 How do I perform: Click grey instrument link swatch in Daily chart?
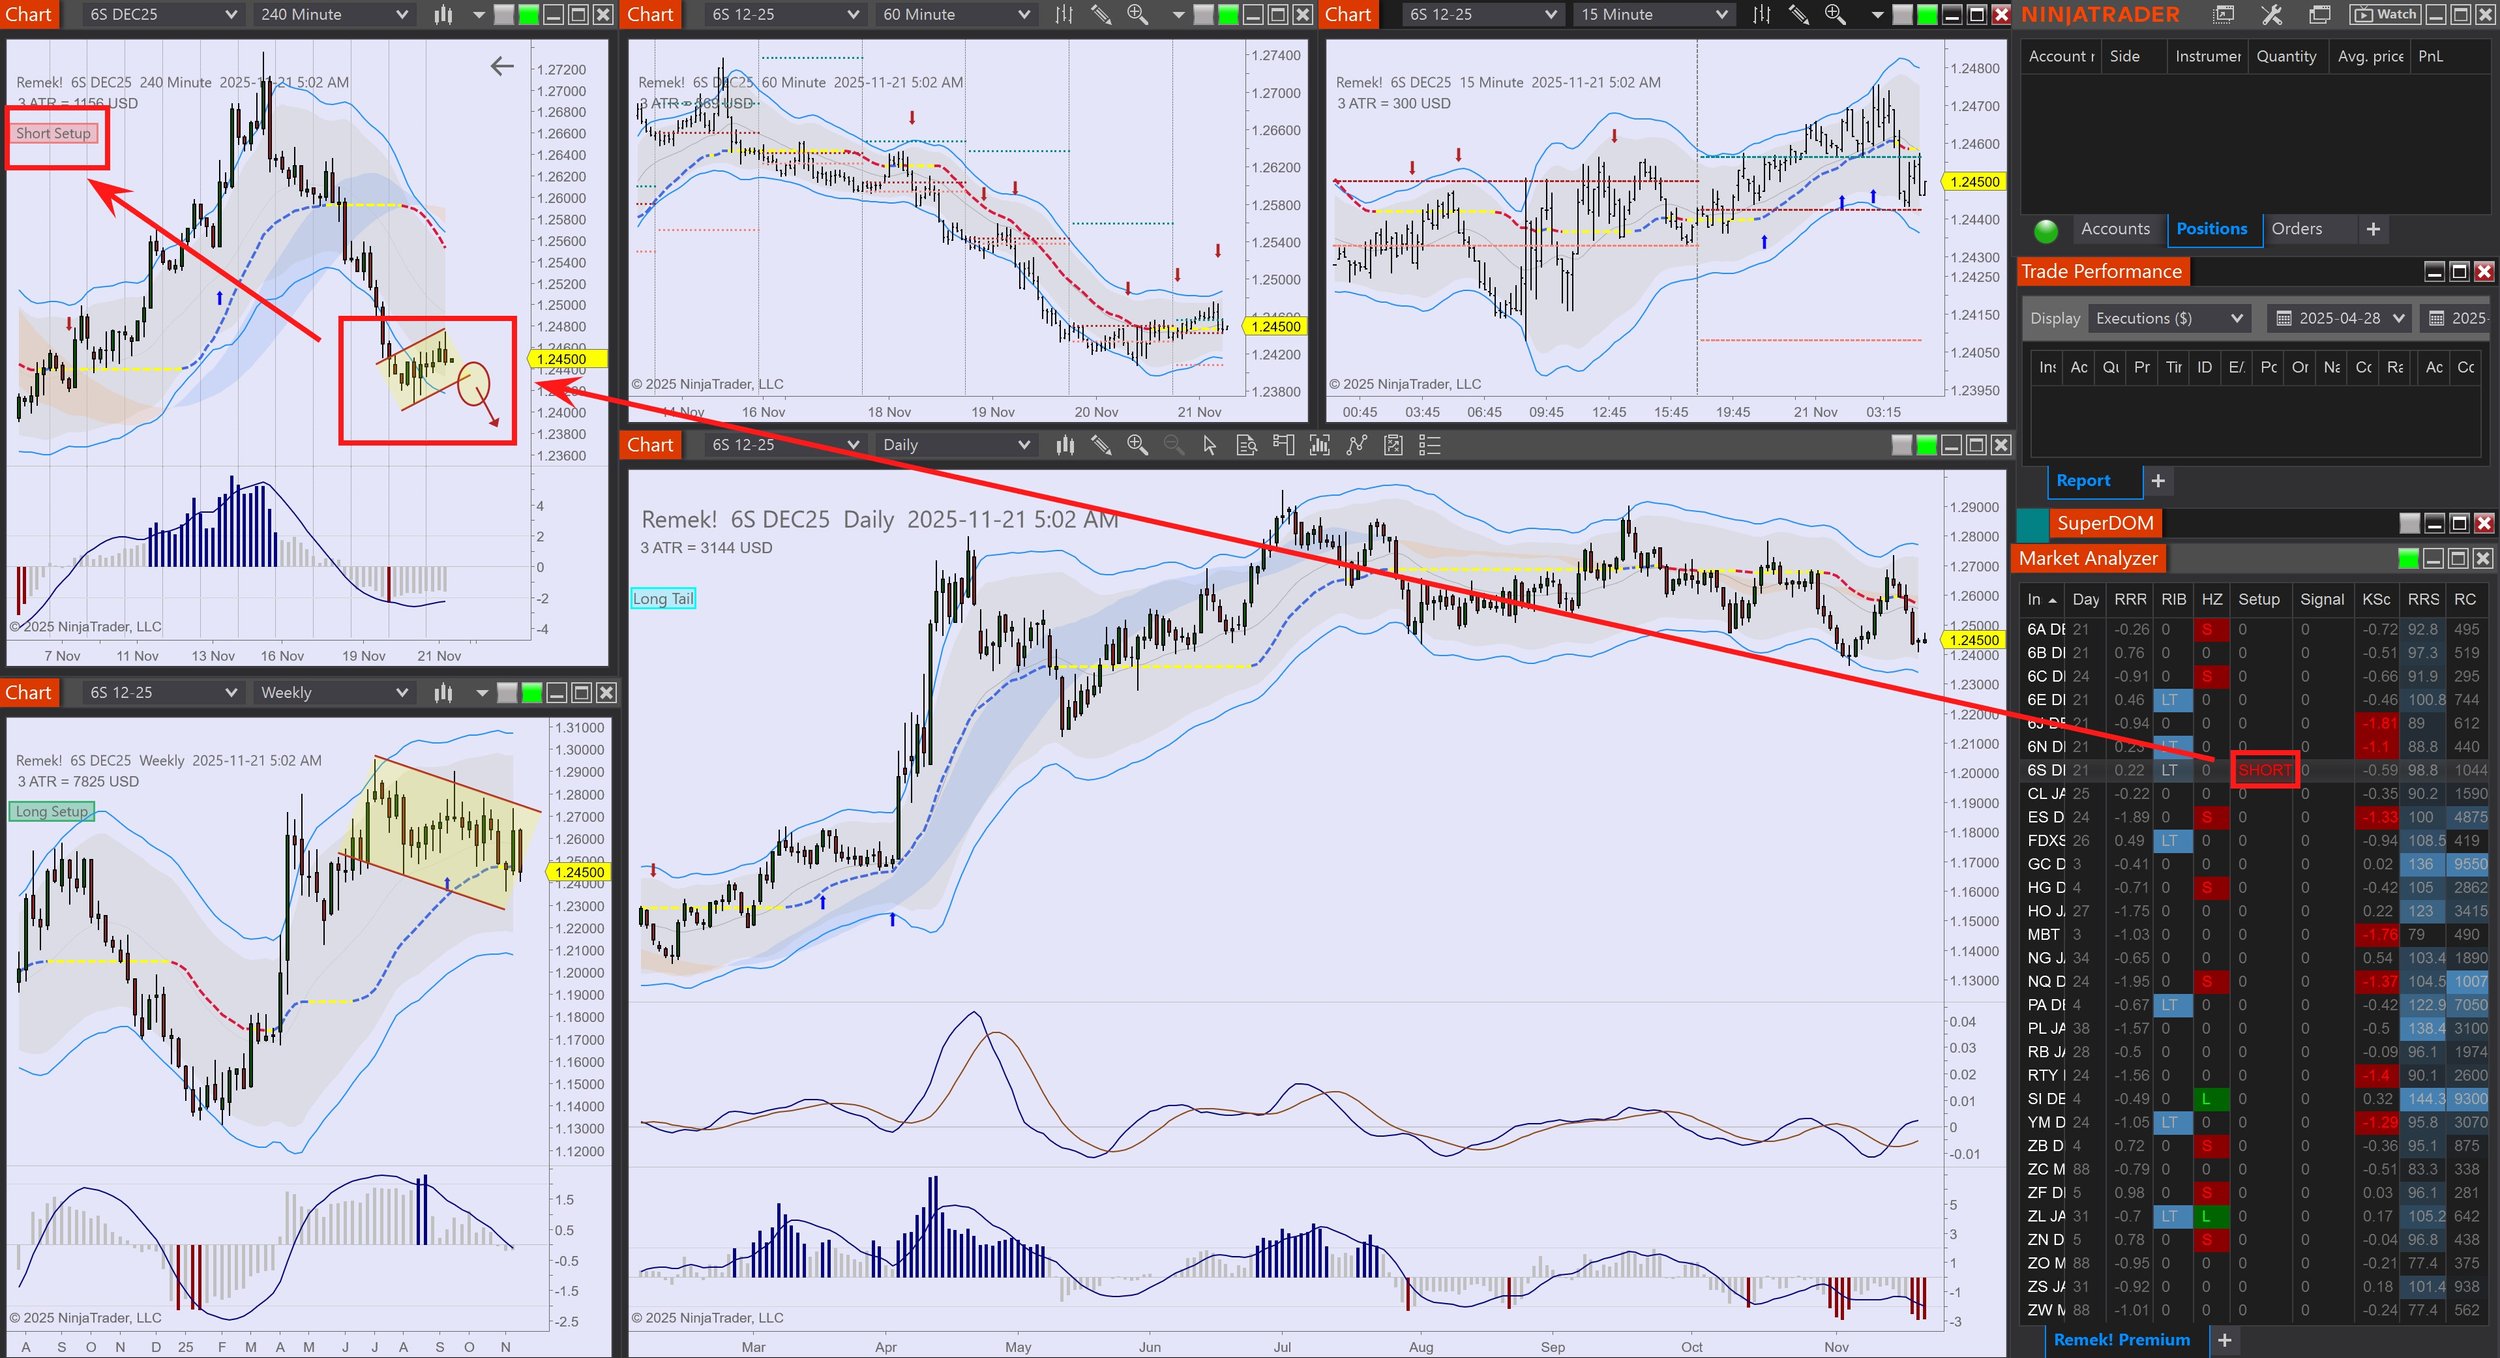click(x=1902, y=445)
